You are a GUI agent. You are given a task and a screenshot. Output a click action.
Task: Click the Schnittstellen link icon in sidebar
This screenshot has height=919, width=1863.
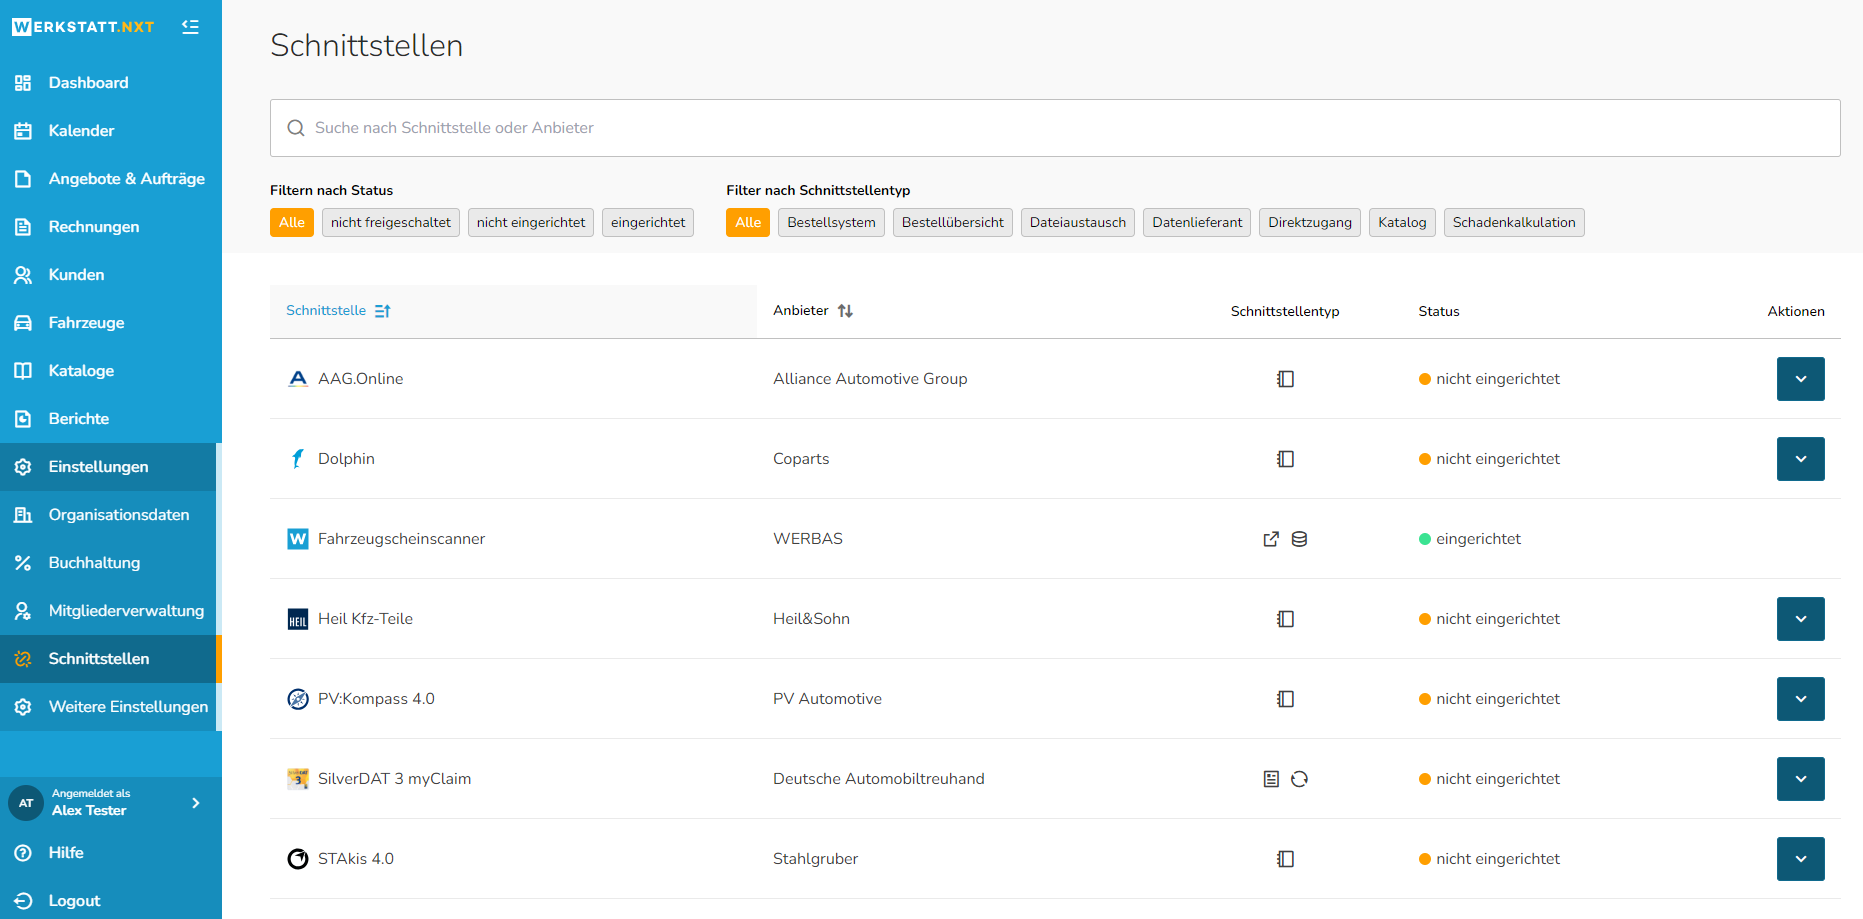point(23,659)
